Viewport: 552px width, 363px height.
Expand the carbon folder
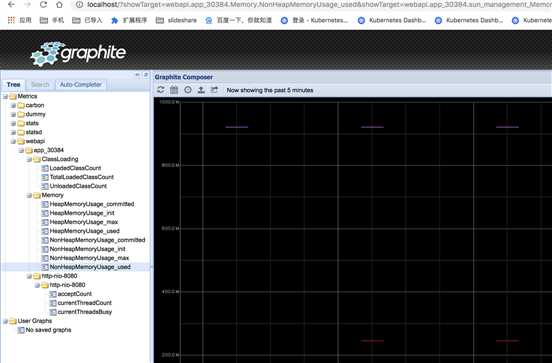tap(13, 105)
